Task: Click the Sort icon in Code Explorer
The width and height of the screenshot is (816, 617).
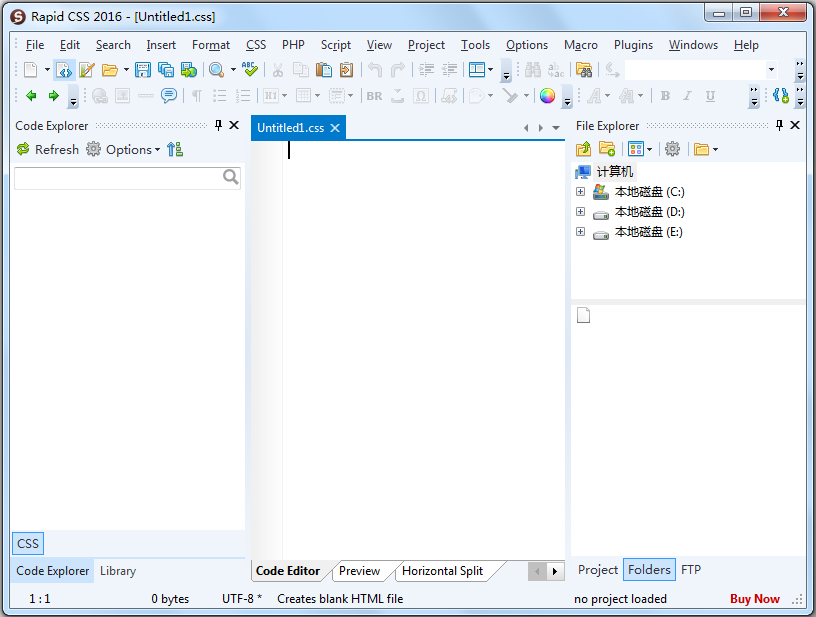Action: coord(175,149)
